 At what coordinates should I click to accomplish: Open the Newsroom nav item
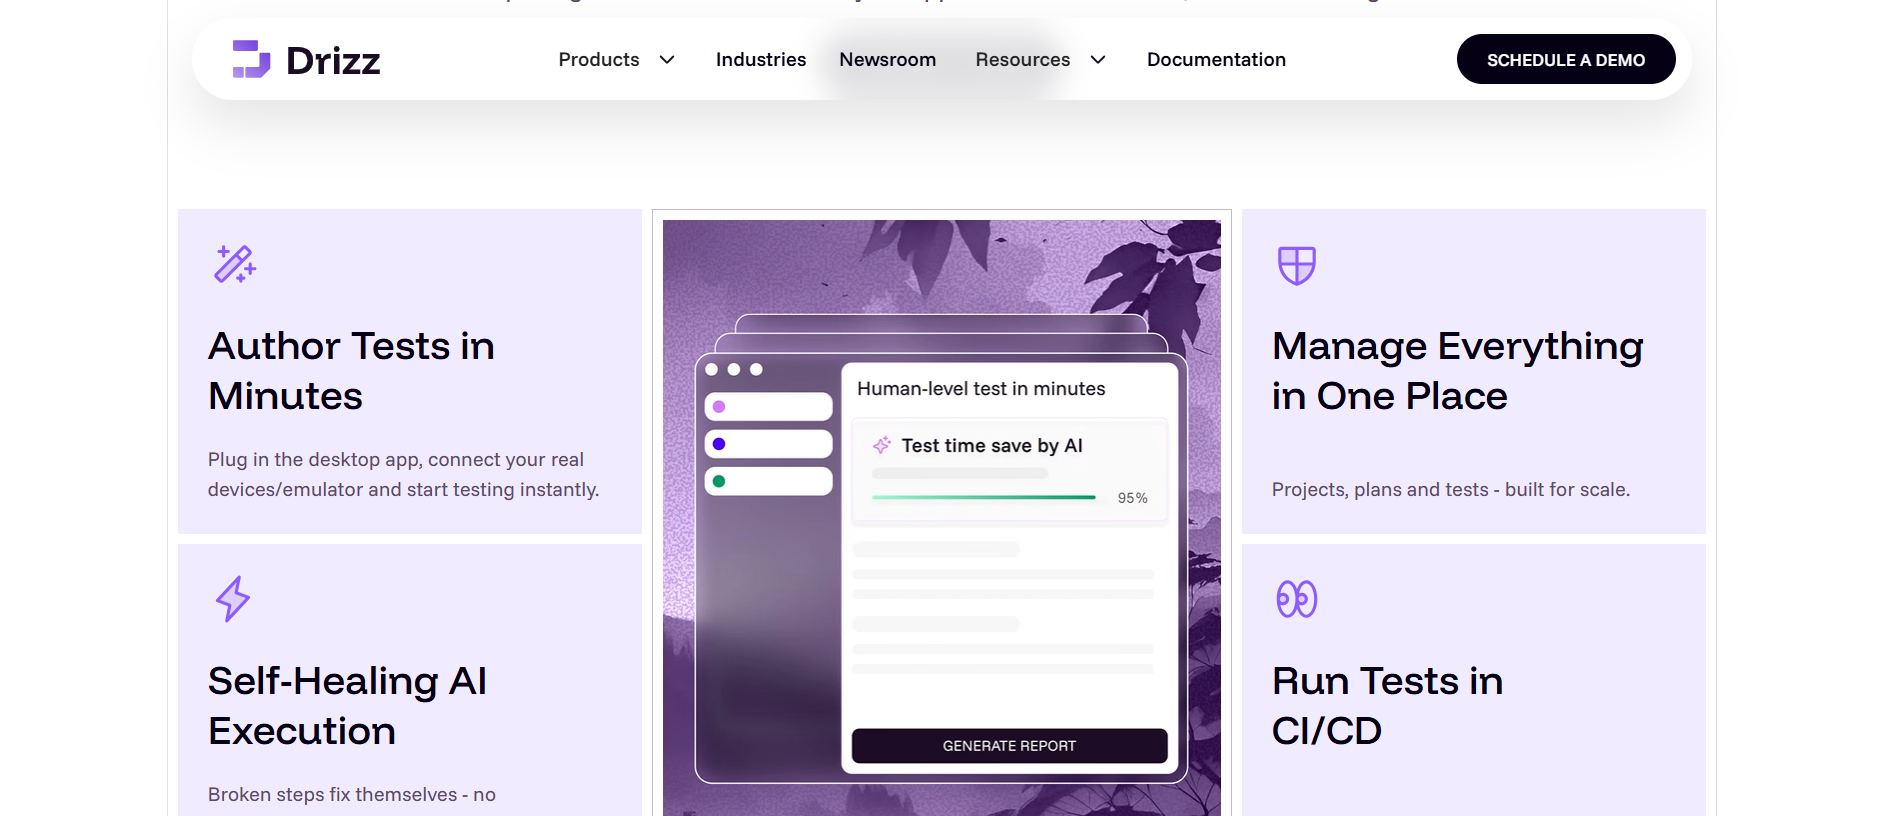887,60
